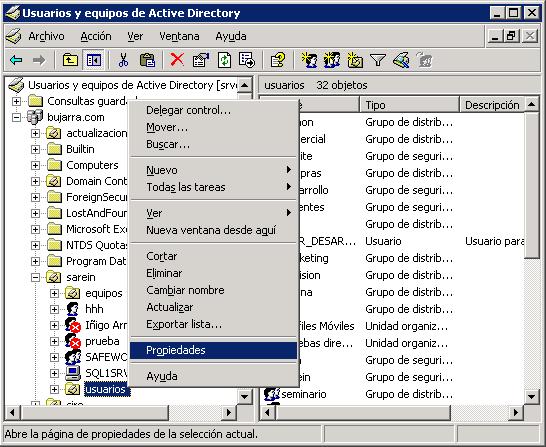
Task: Click the disabled add-to-group toolbar icon
Action: [424, 61]
